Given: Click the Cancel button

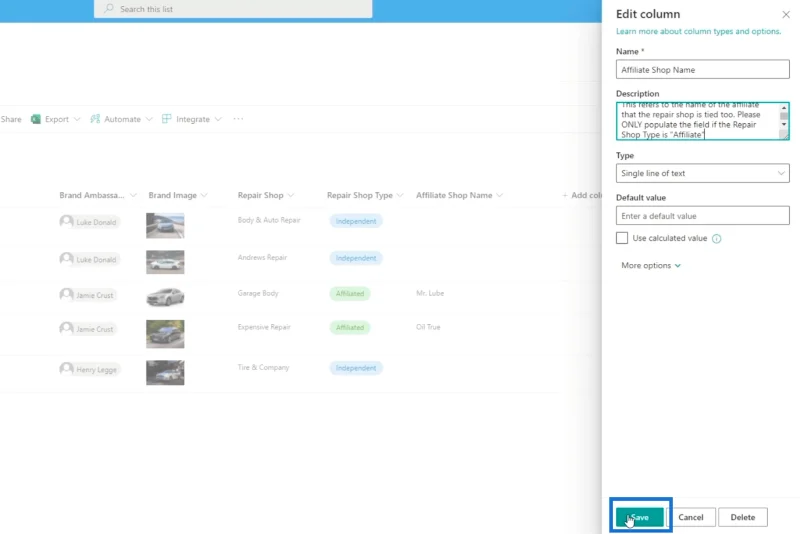Looking at the screenshot, I should pyautogui.click(x=691, y=517).
